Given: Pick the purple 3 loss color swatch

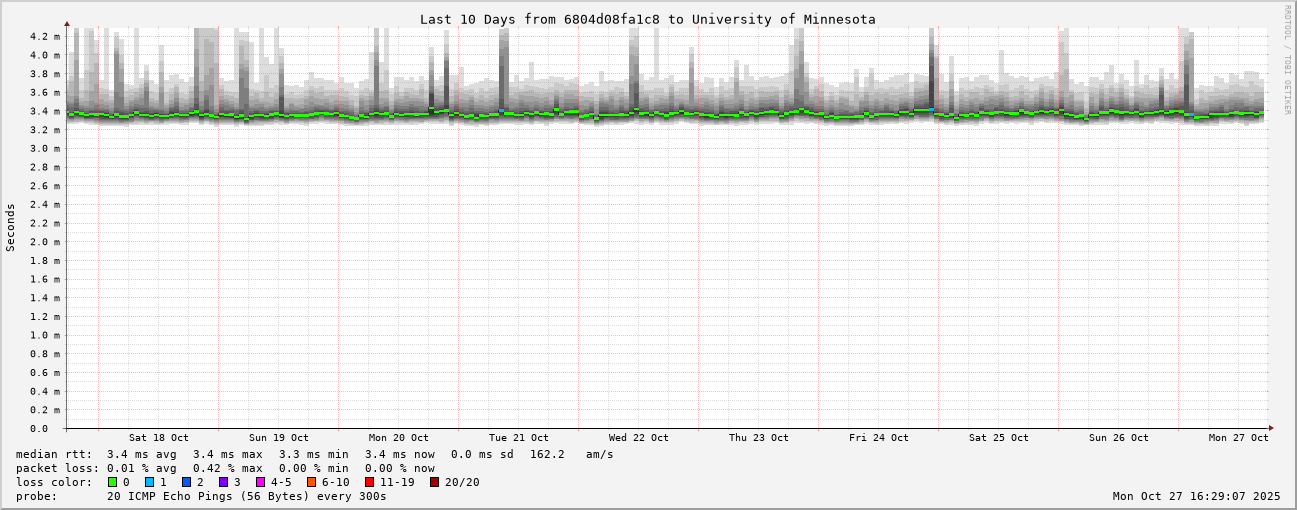Looking at the screenshot, I should 224,482.
